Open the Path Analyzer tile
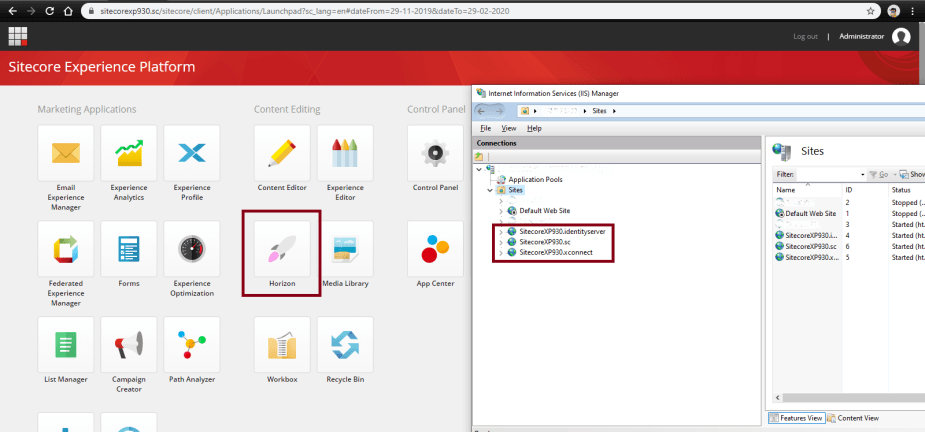 tap(192, 345)
